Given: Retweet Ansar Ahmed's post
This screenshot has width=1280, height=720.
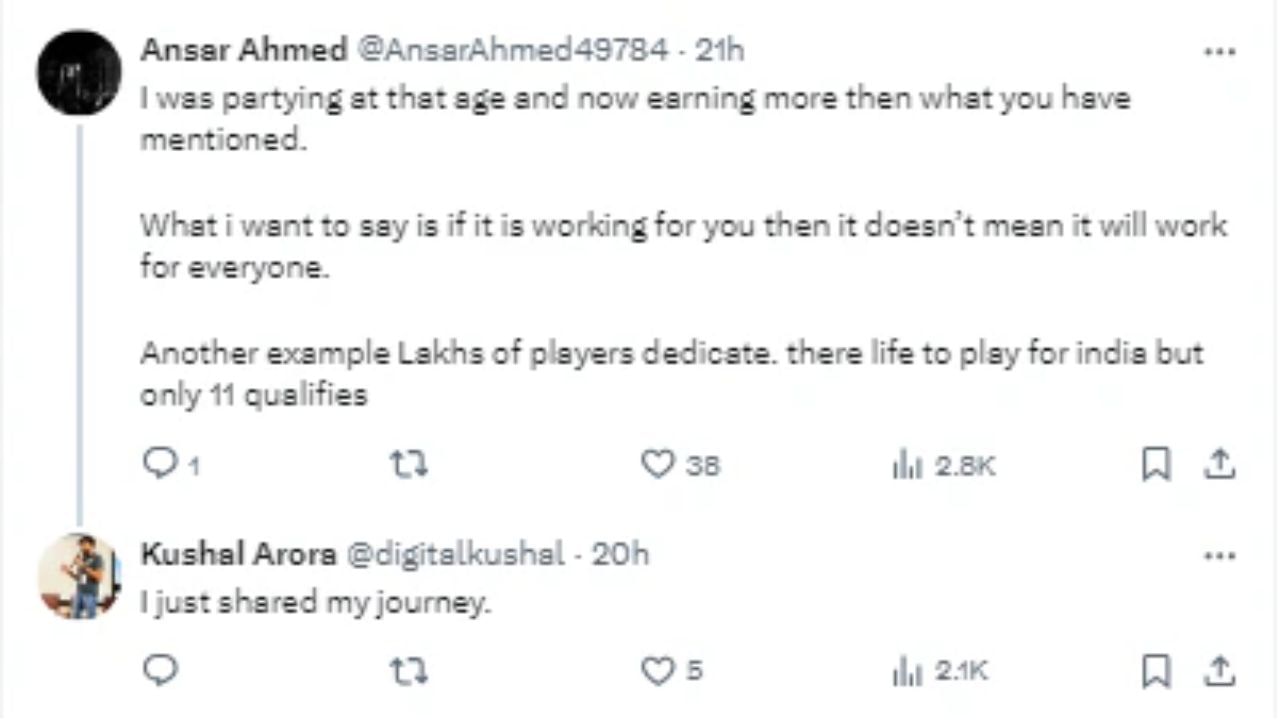Looking at the screenshot, I should [407, 464].
